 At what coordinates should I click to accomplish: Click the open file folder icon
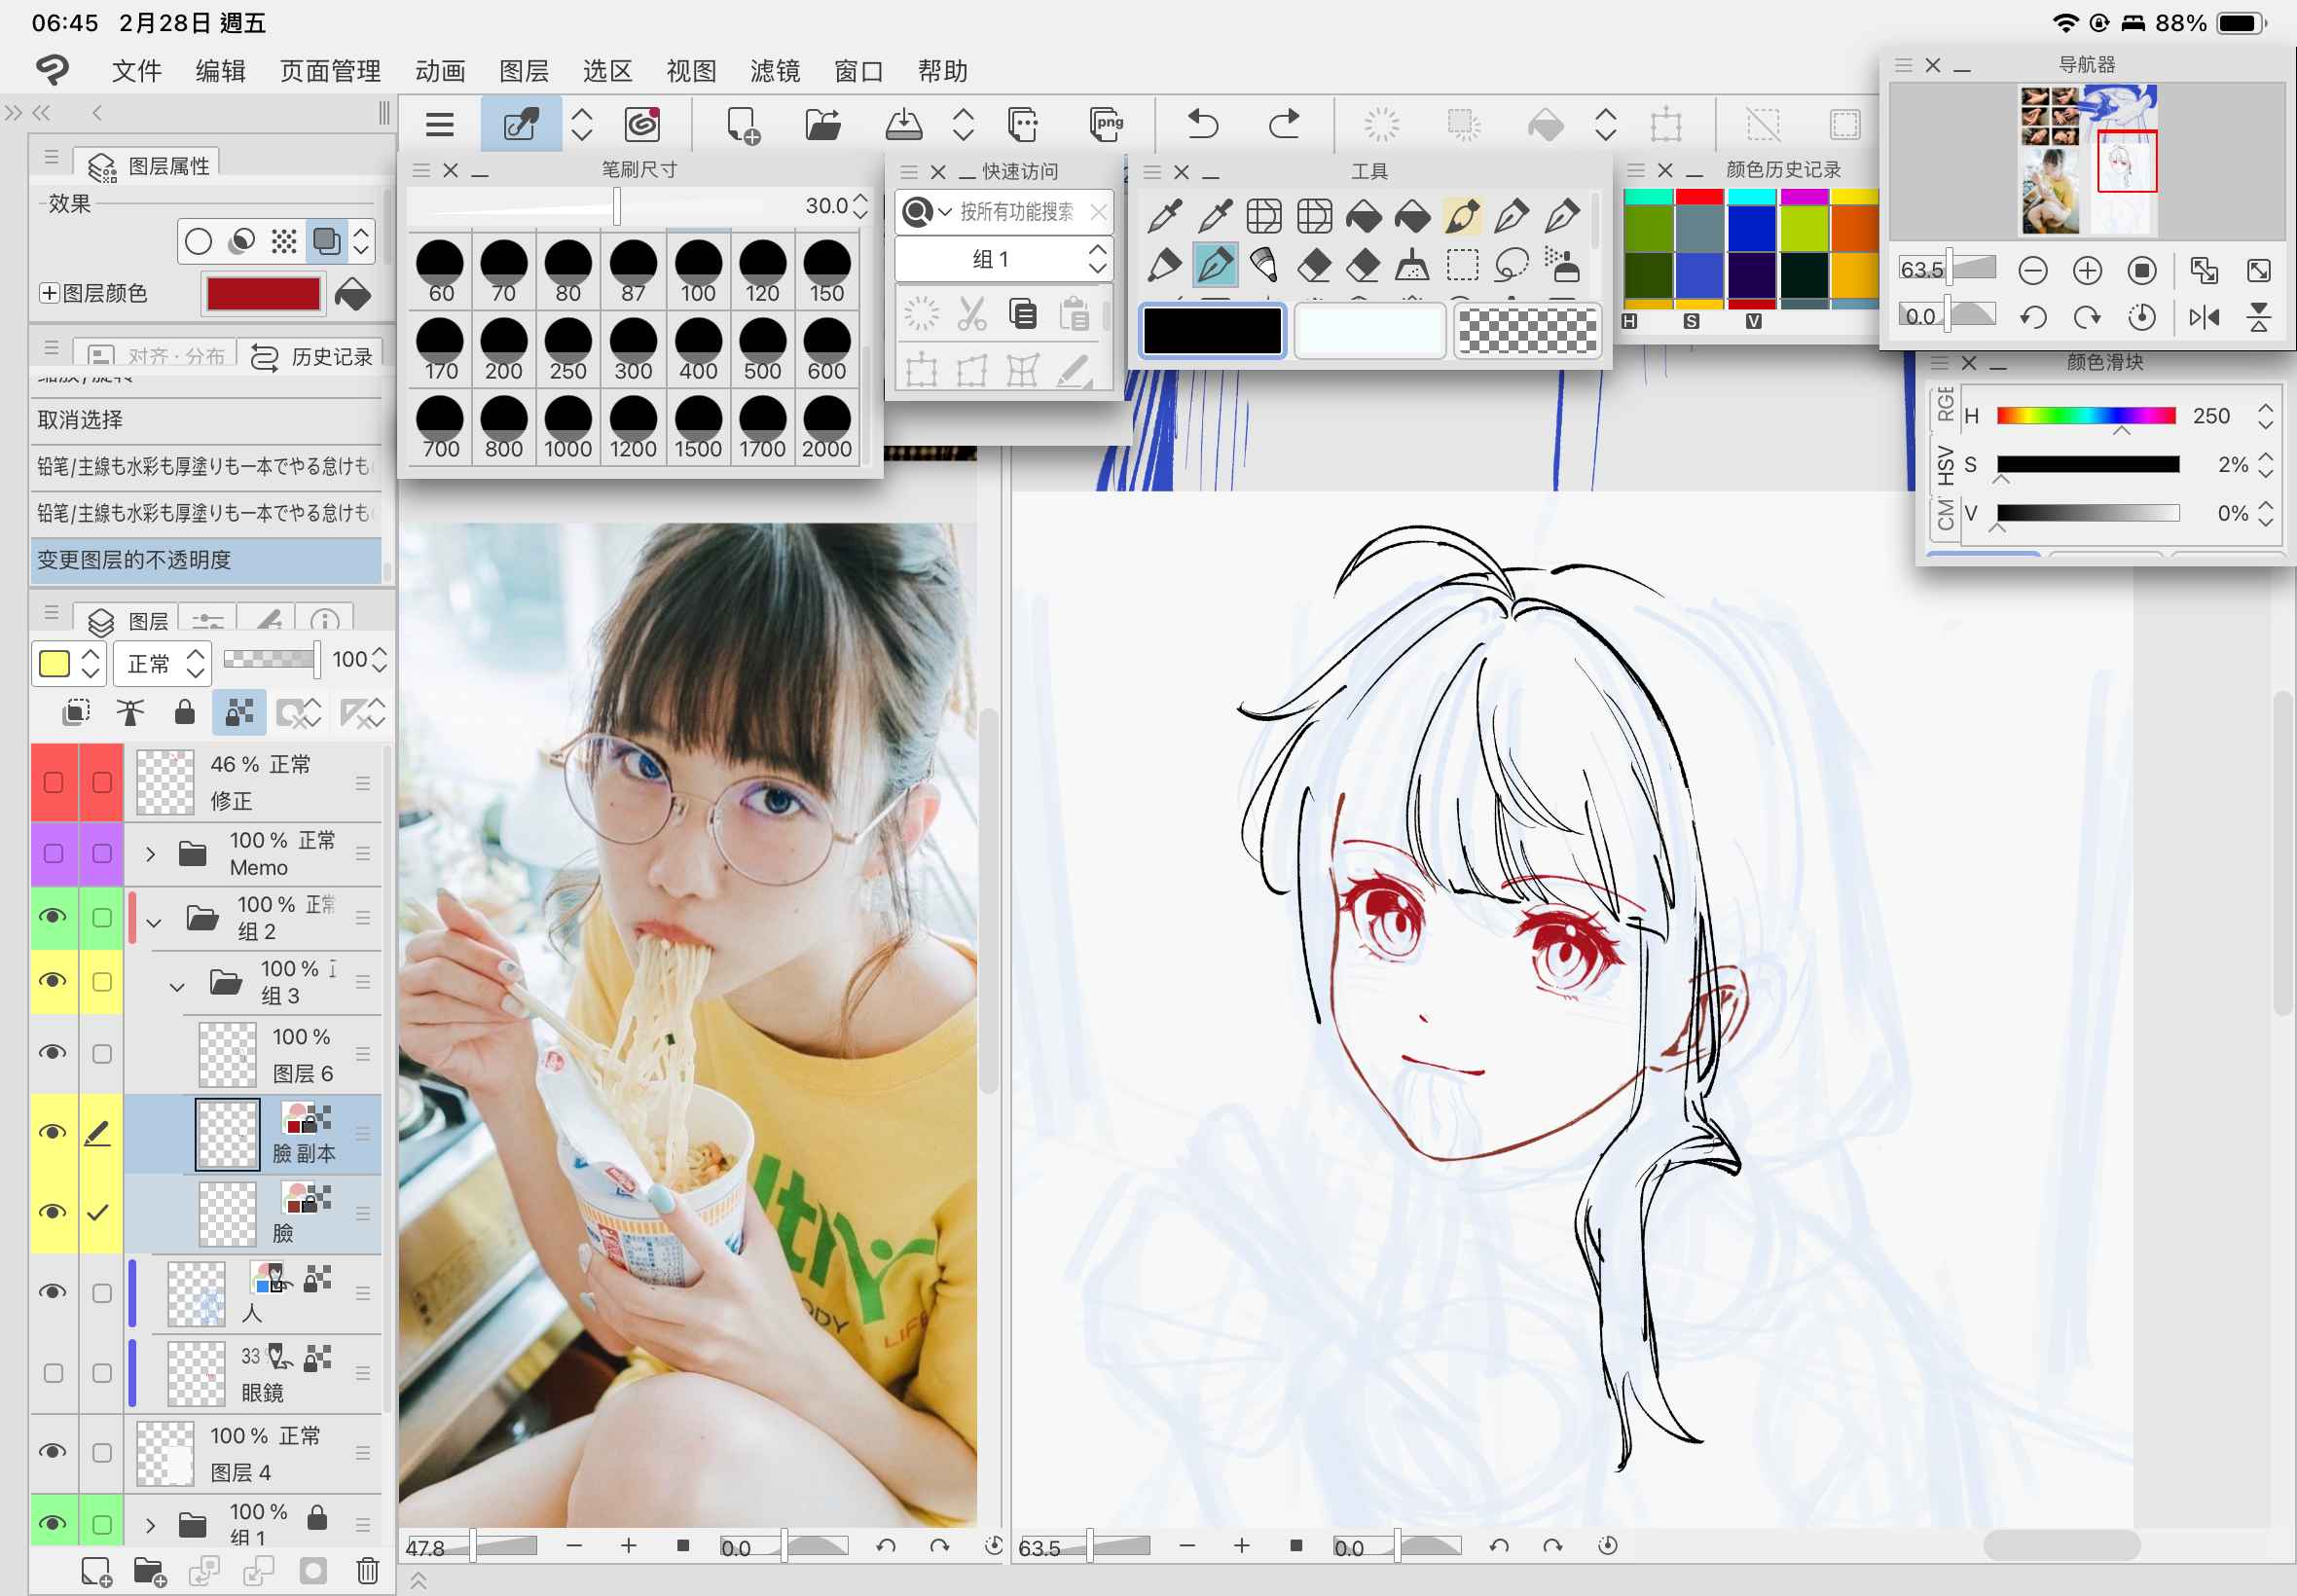pos(822,125)
